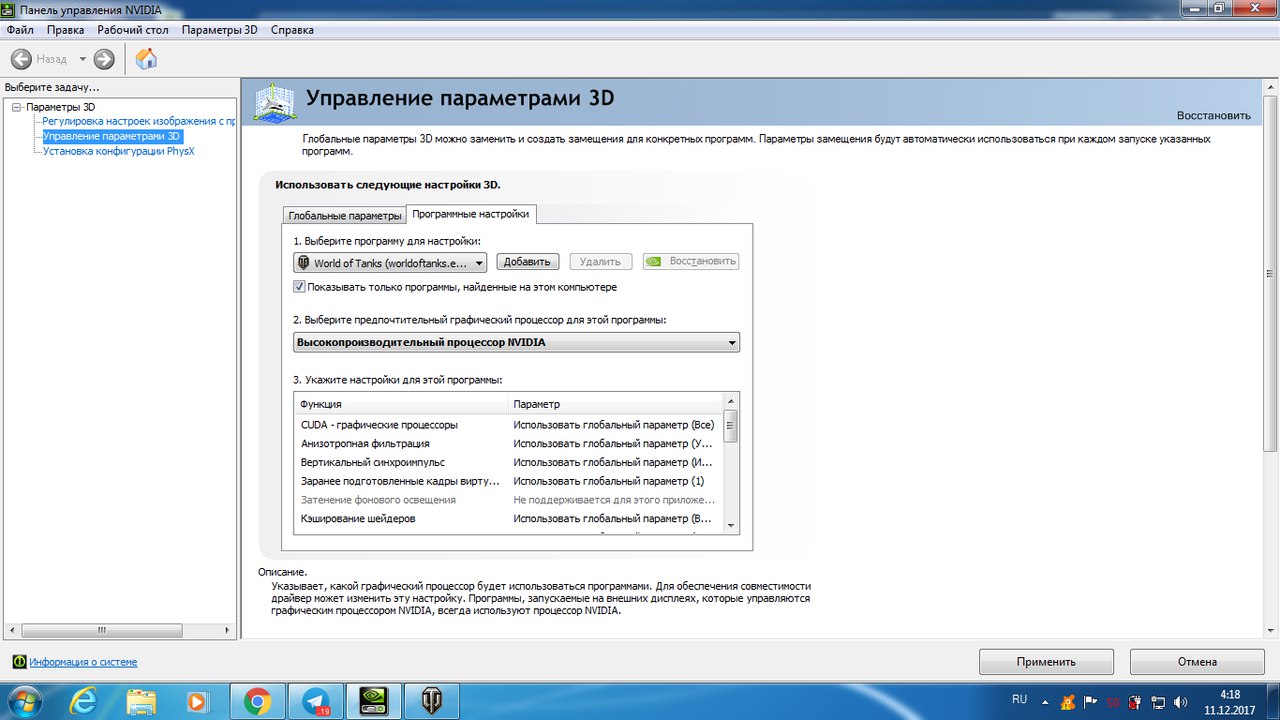1280x720 pixels.
Task: Collapse the Параметры 3D tree node
Action: click(x=16, y=107)
